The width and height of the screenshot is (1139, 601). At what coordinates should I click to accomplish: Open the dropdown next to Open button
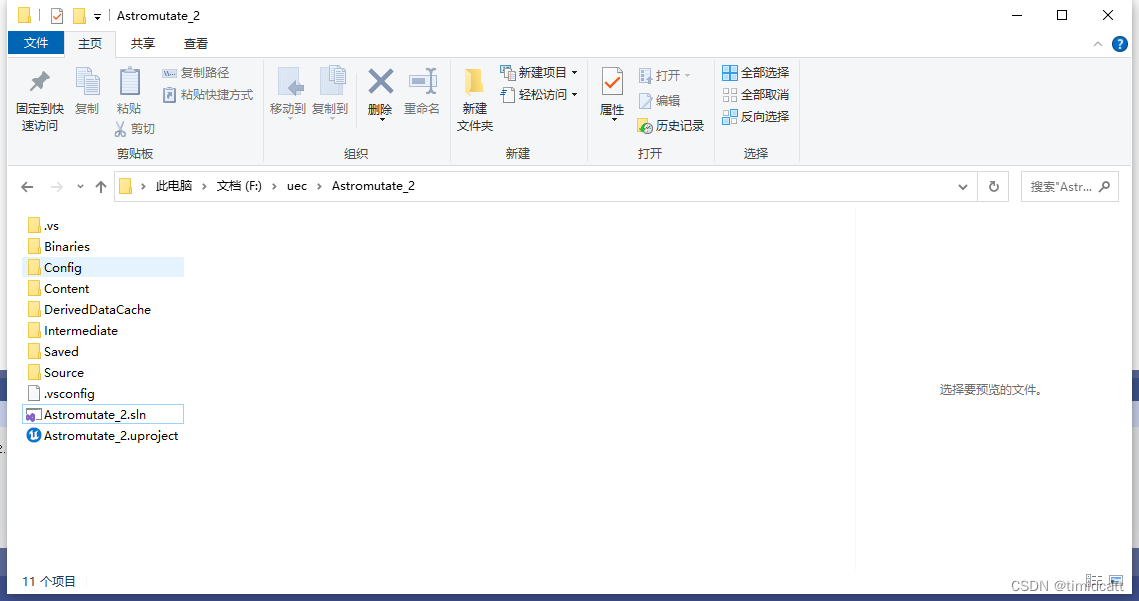687,76
